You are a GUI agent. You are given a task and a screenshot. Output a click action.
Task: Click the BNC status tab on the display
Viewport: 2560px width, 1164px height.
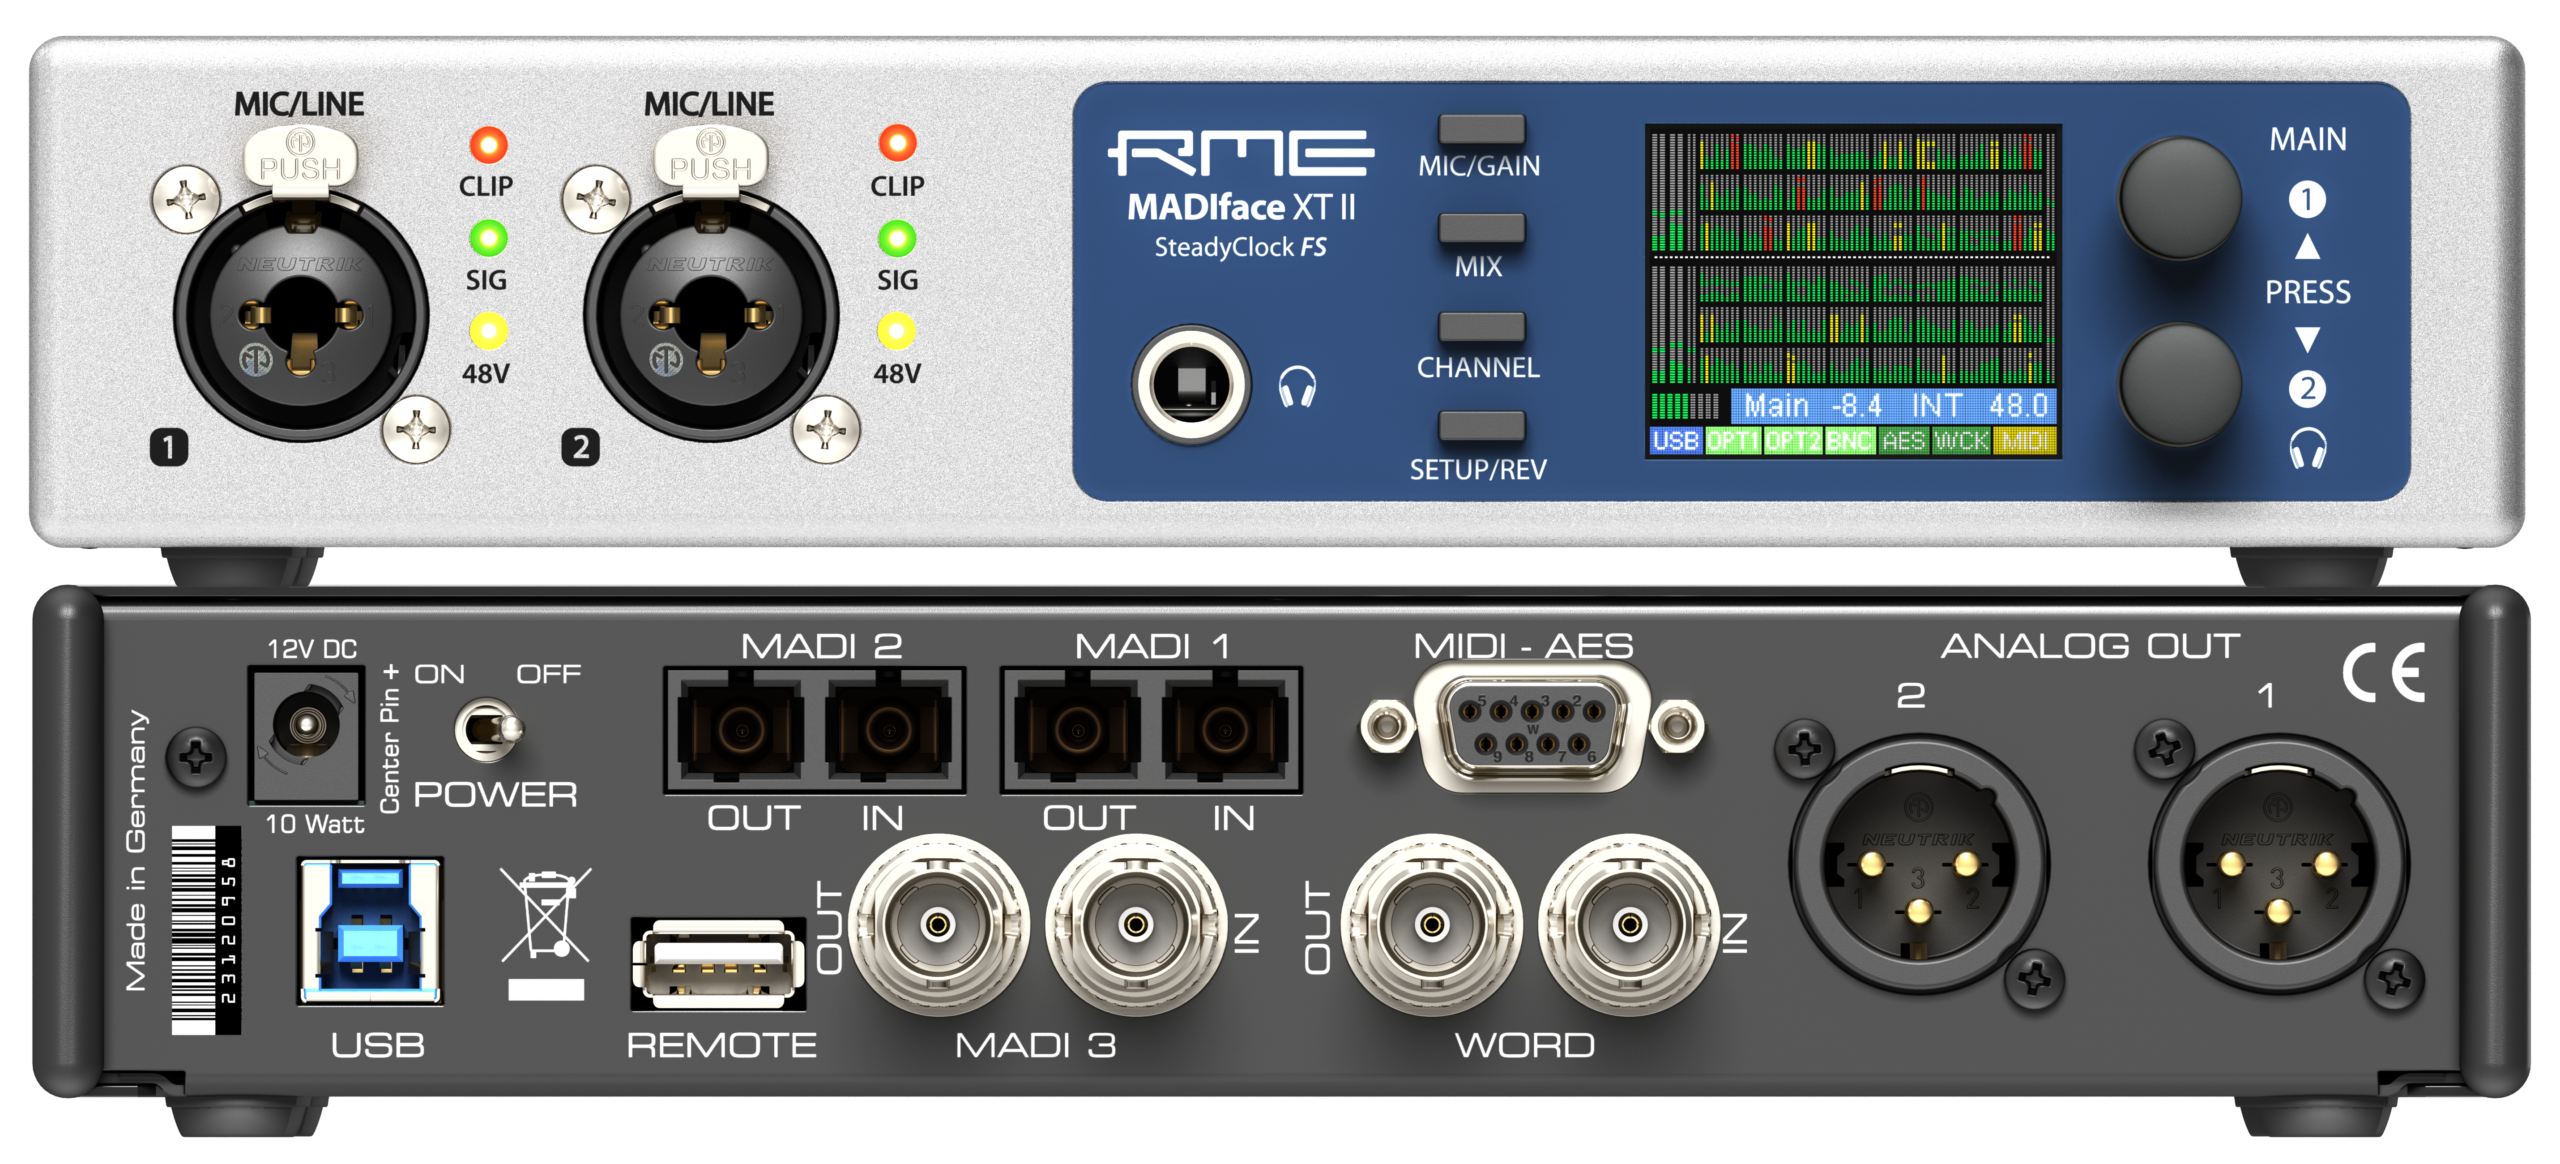click(x=1850, y=441)
